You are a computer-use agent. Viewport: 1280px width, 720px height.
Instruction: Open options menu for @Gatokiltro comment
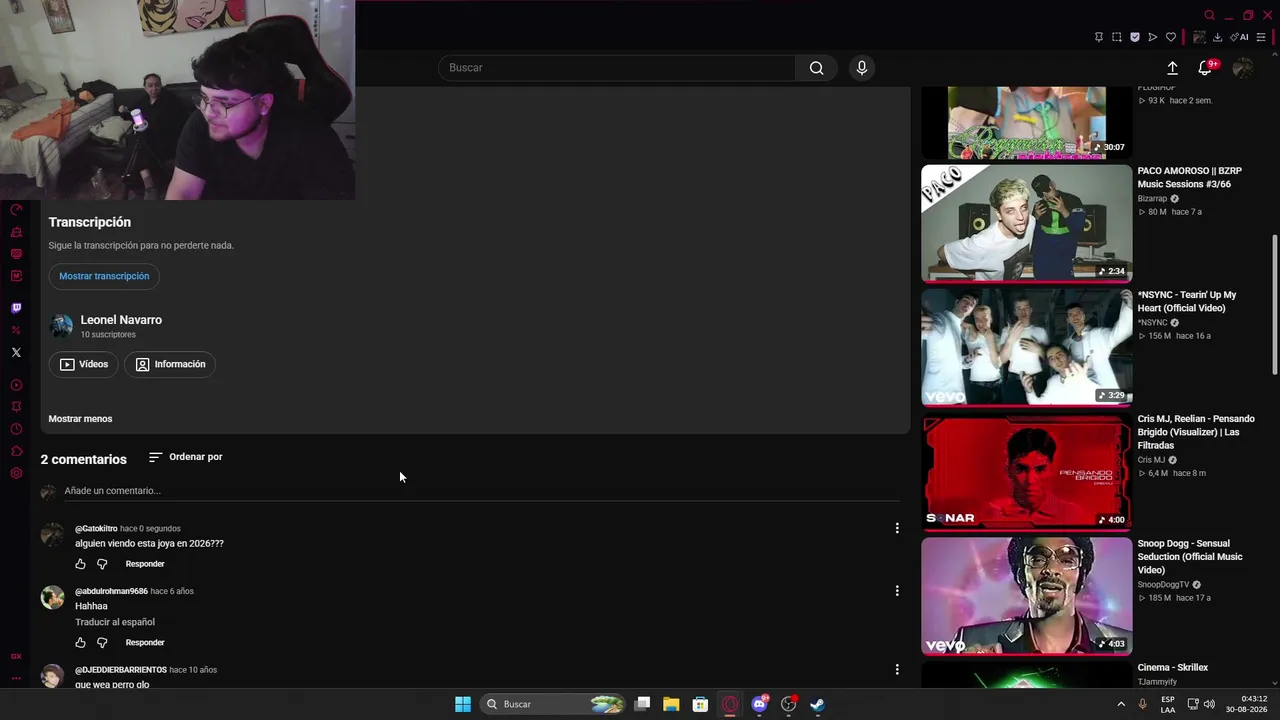(x=897, y=528)
